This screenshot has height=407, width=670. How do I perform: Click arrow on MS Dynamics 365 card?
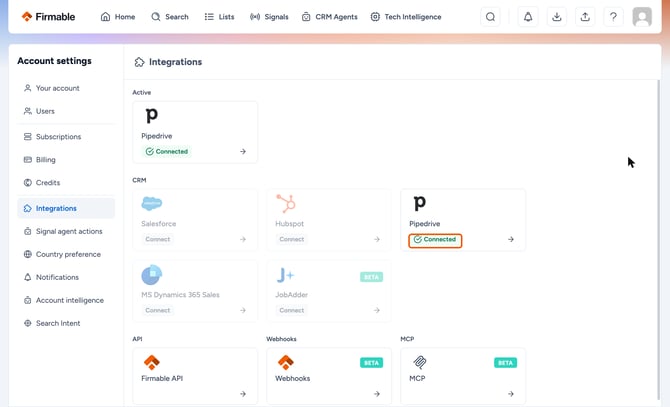click(243, 310)
